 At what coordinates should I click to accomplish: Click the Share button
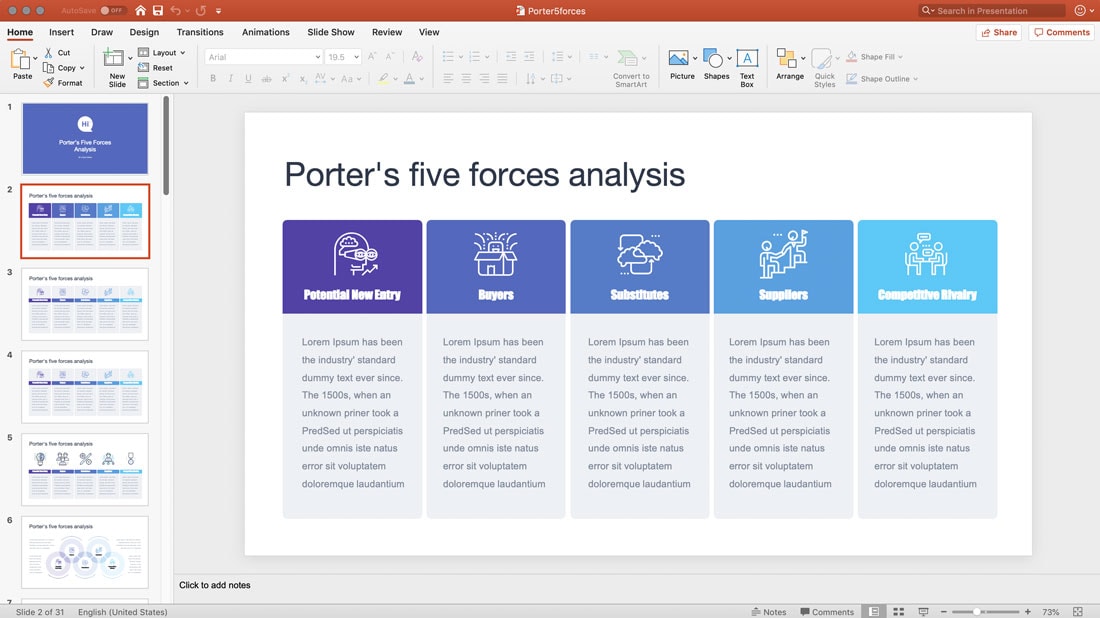click(998, 32)
